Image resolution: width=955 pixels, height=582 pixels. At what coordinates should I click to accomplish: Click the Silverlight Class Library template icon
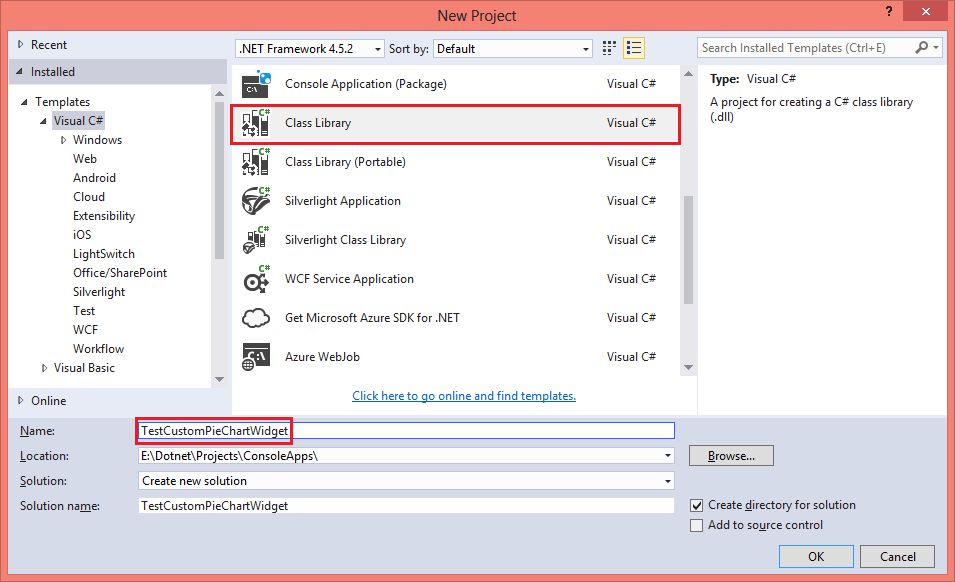click(x=256, y=240)
